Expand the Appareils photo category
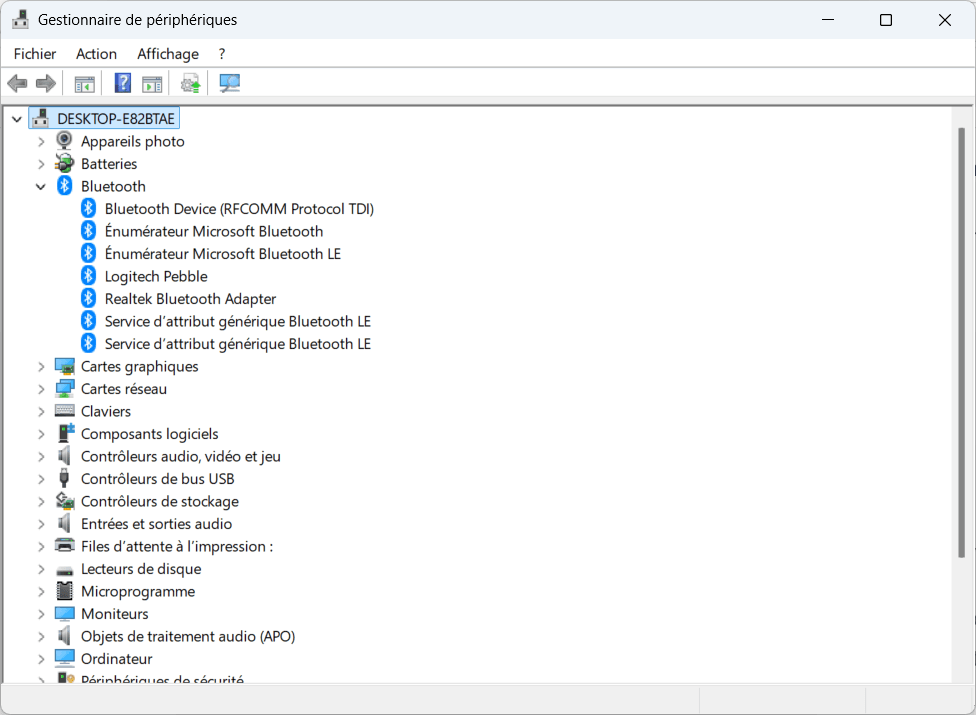This screenshot has height=715, width=976. click(41, 142)
